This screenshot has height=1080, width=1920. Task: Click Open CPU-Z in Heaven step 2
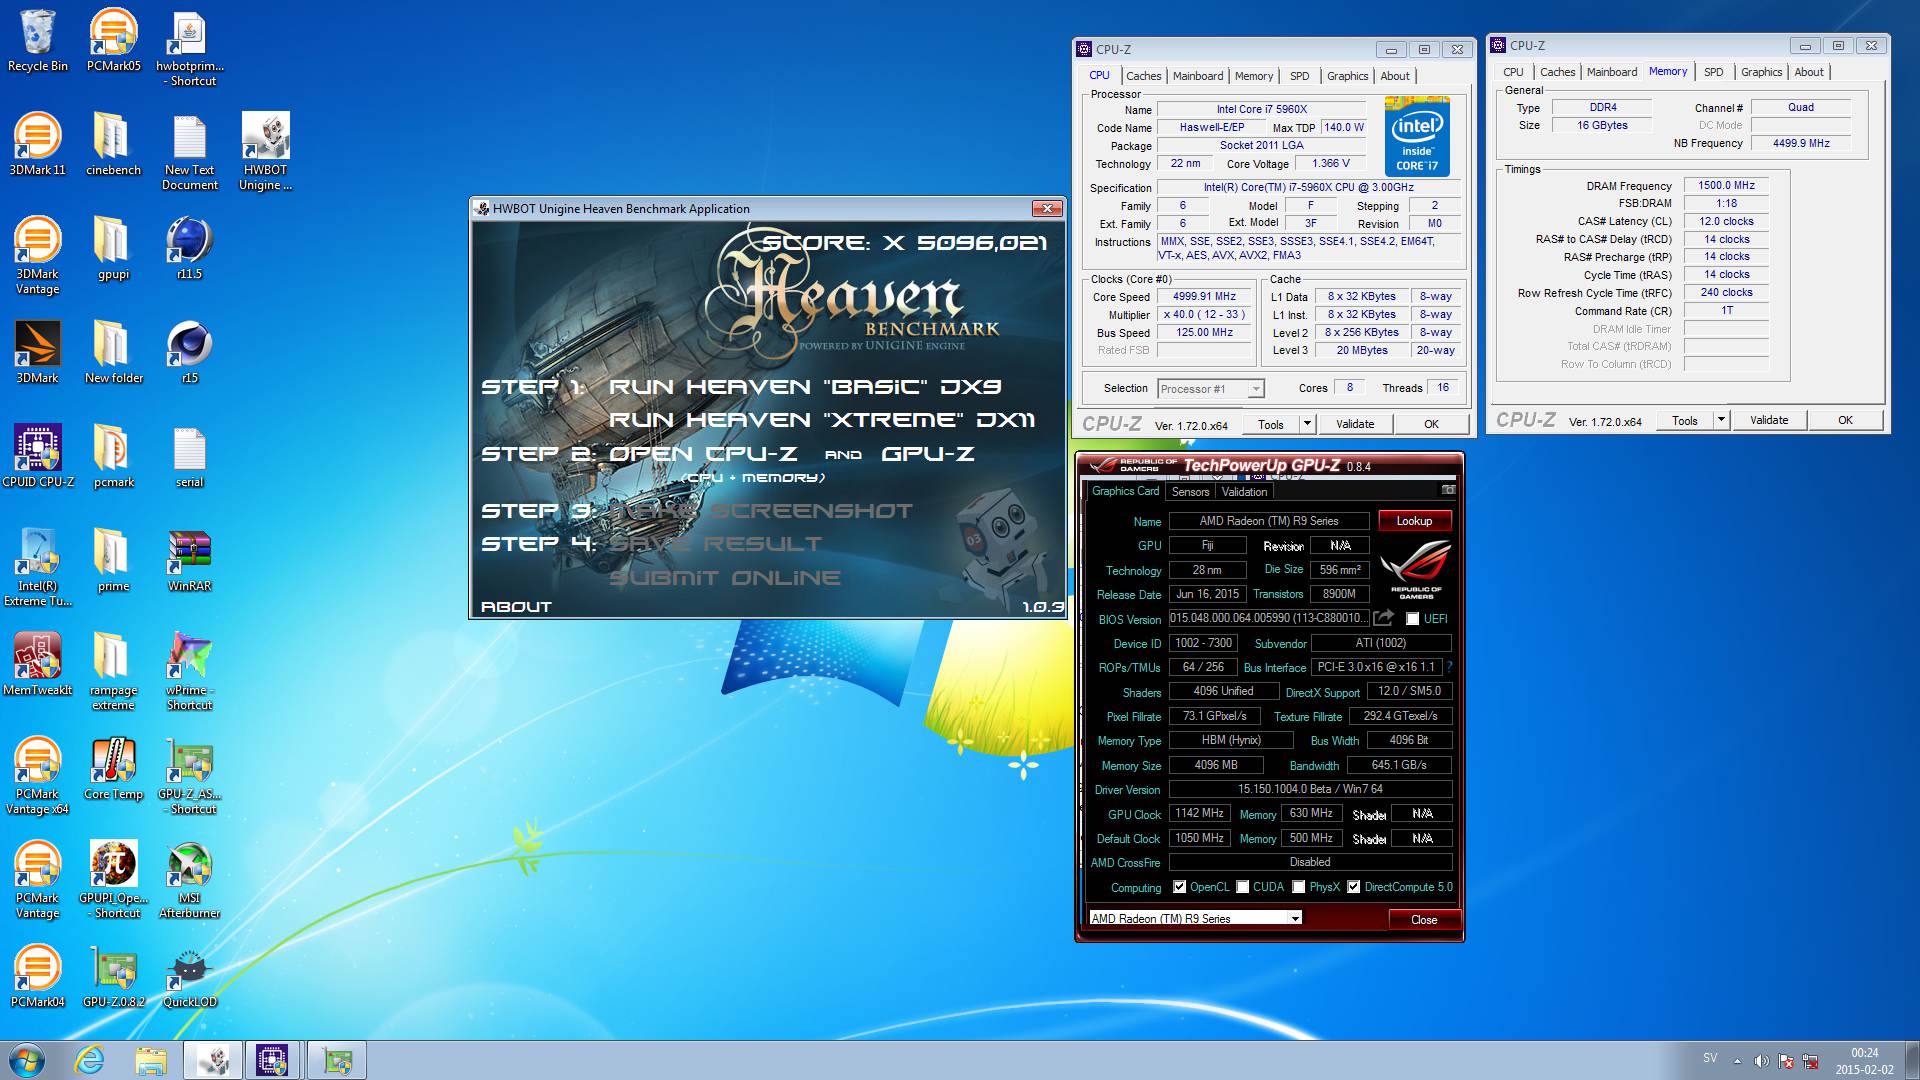pos(703,454)
